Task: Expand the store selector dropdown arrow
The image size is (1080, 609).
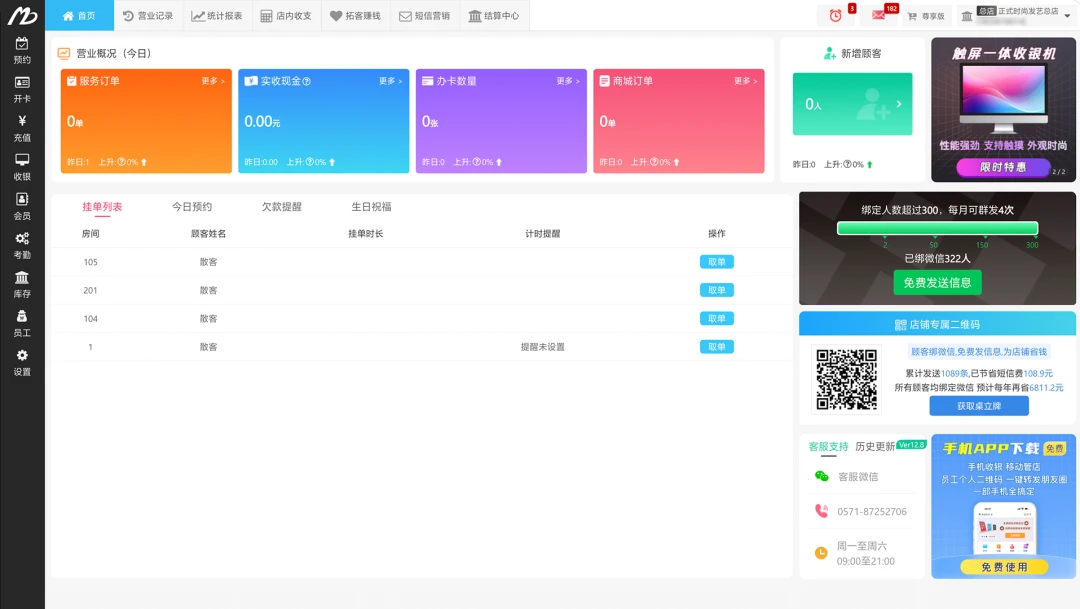Action: coord(1068,16)
